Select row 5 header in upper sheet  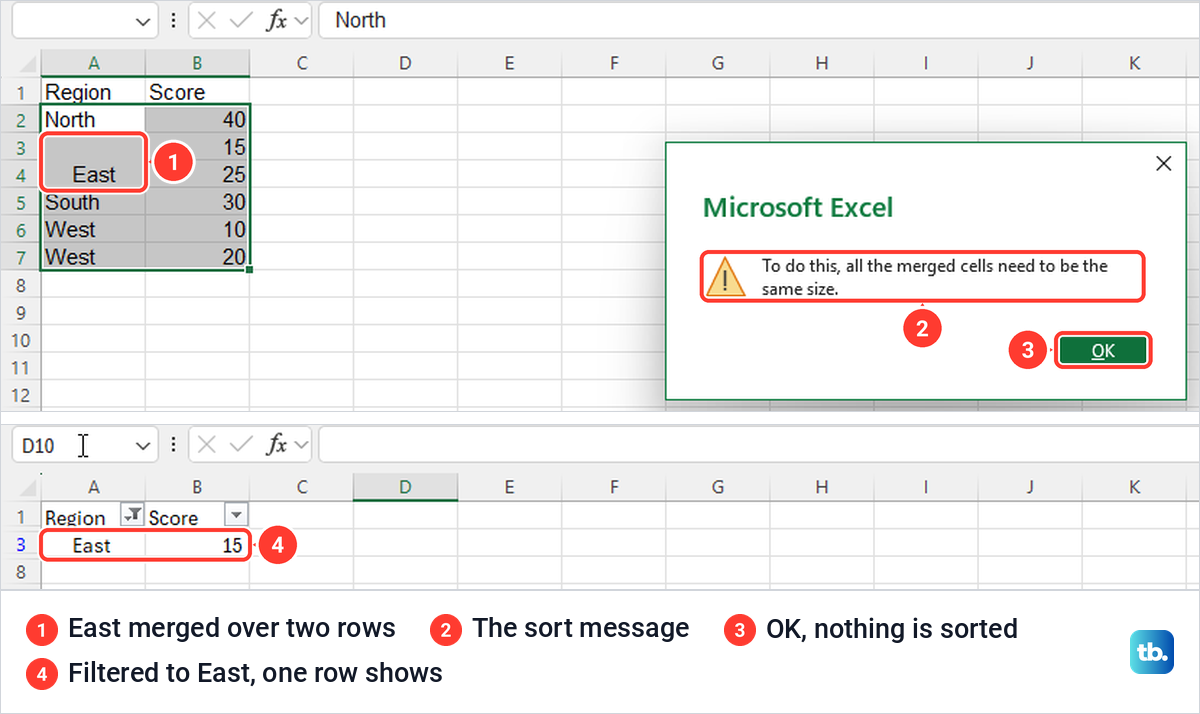[x=20, y=202]
